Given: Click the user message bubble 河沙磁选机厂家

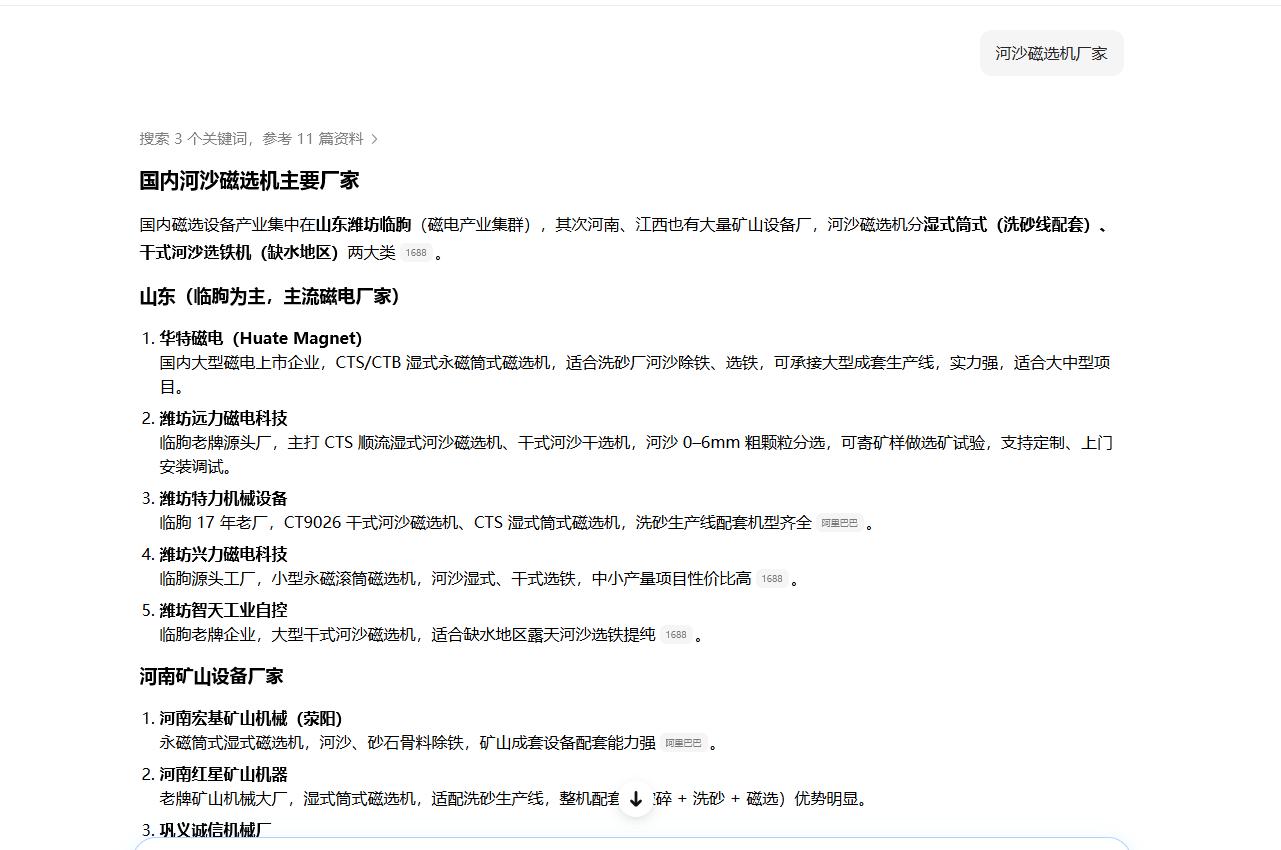Looking at the screenshot, I should coord(1051,53).
